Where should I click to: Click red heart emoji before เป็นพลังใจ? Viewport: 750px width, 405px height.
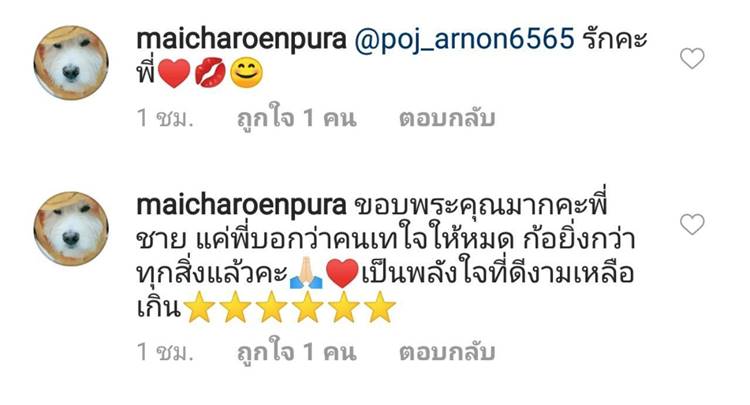(342, 273)
